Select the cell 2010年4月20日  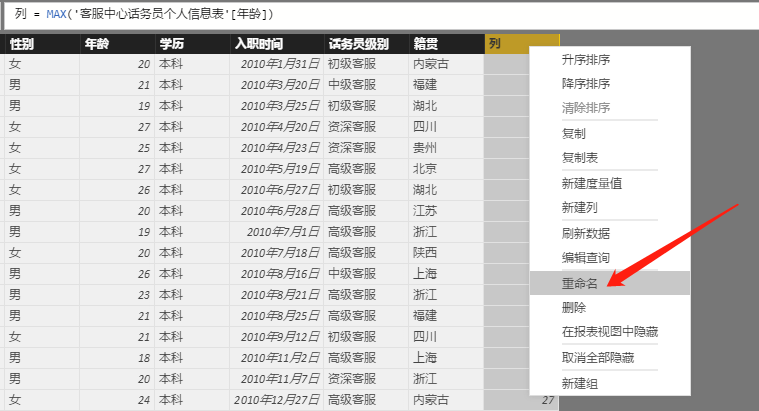(280, 127)
